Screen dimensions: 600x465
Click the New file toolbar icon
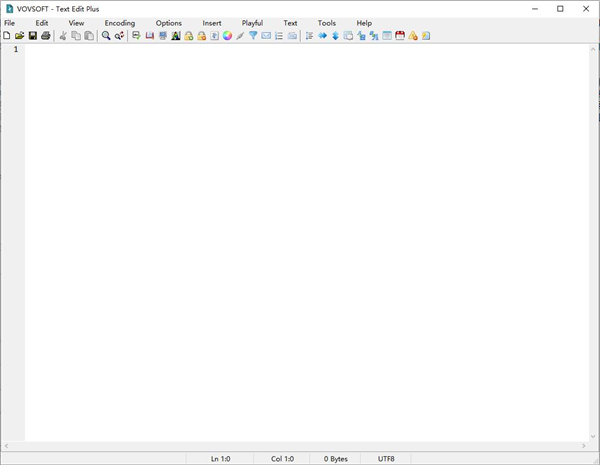pos(7,36)
